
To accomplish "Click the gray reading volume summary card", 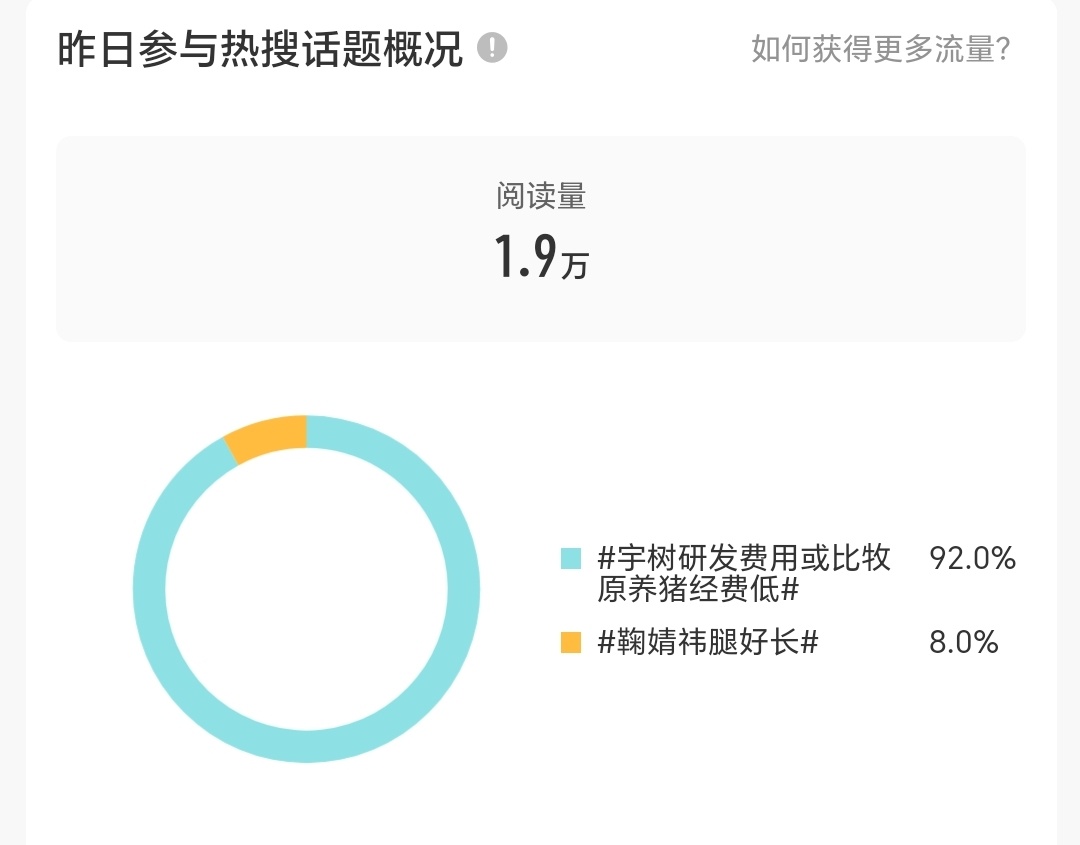I will [x=541, y=238].
